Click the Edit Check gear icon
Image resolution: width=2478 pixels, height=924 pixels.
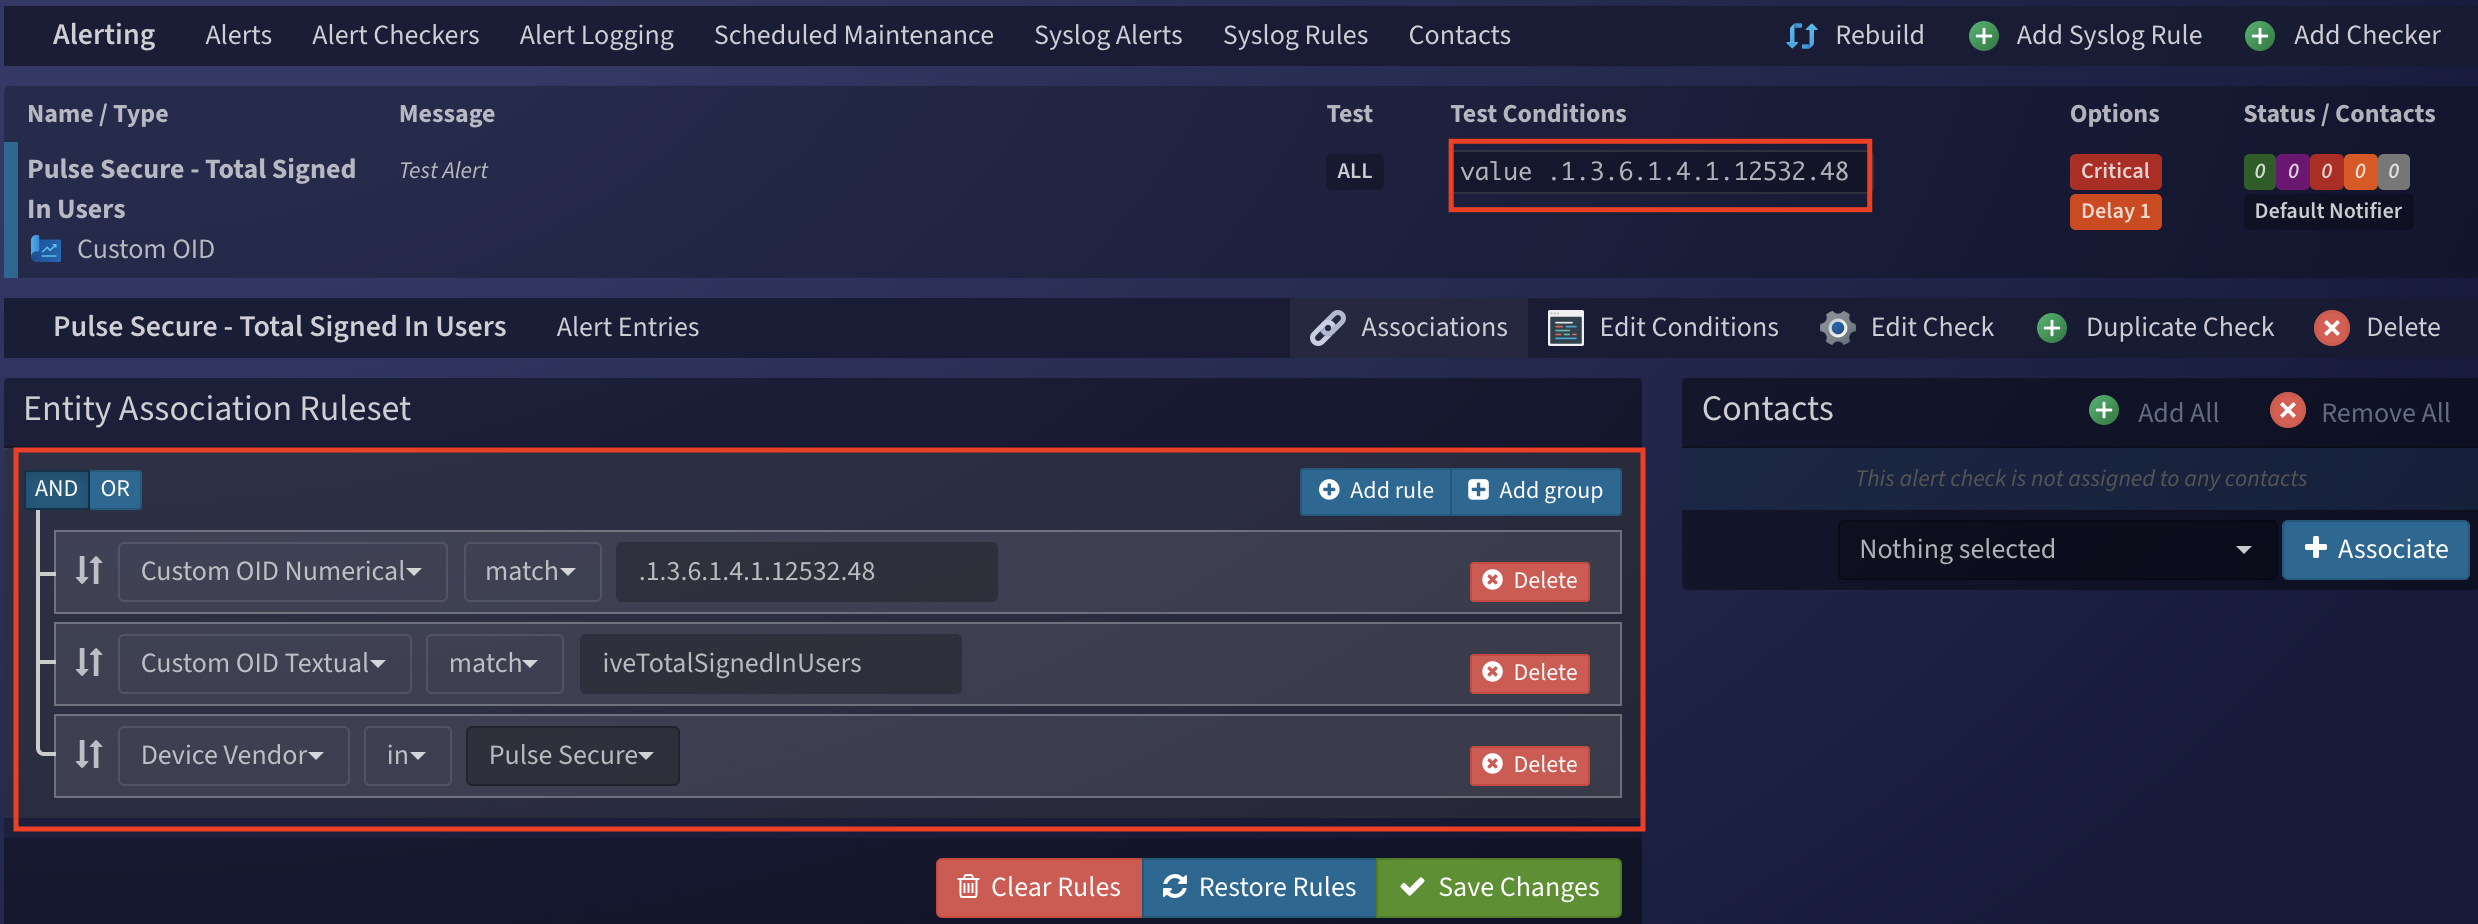coord(1837,328)
